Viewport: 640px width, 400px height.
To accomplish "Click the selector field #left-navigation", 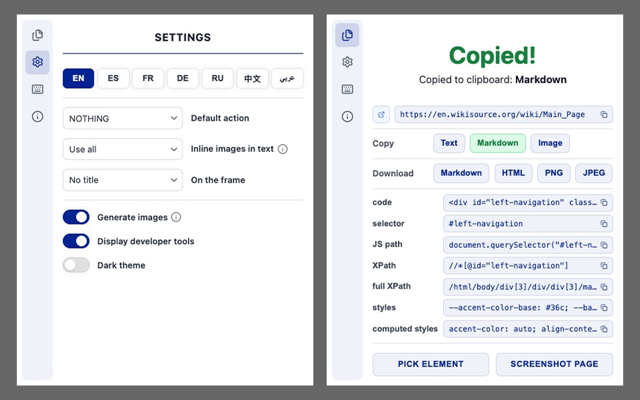I will coord(528,224).
